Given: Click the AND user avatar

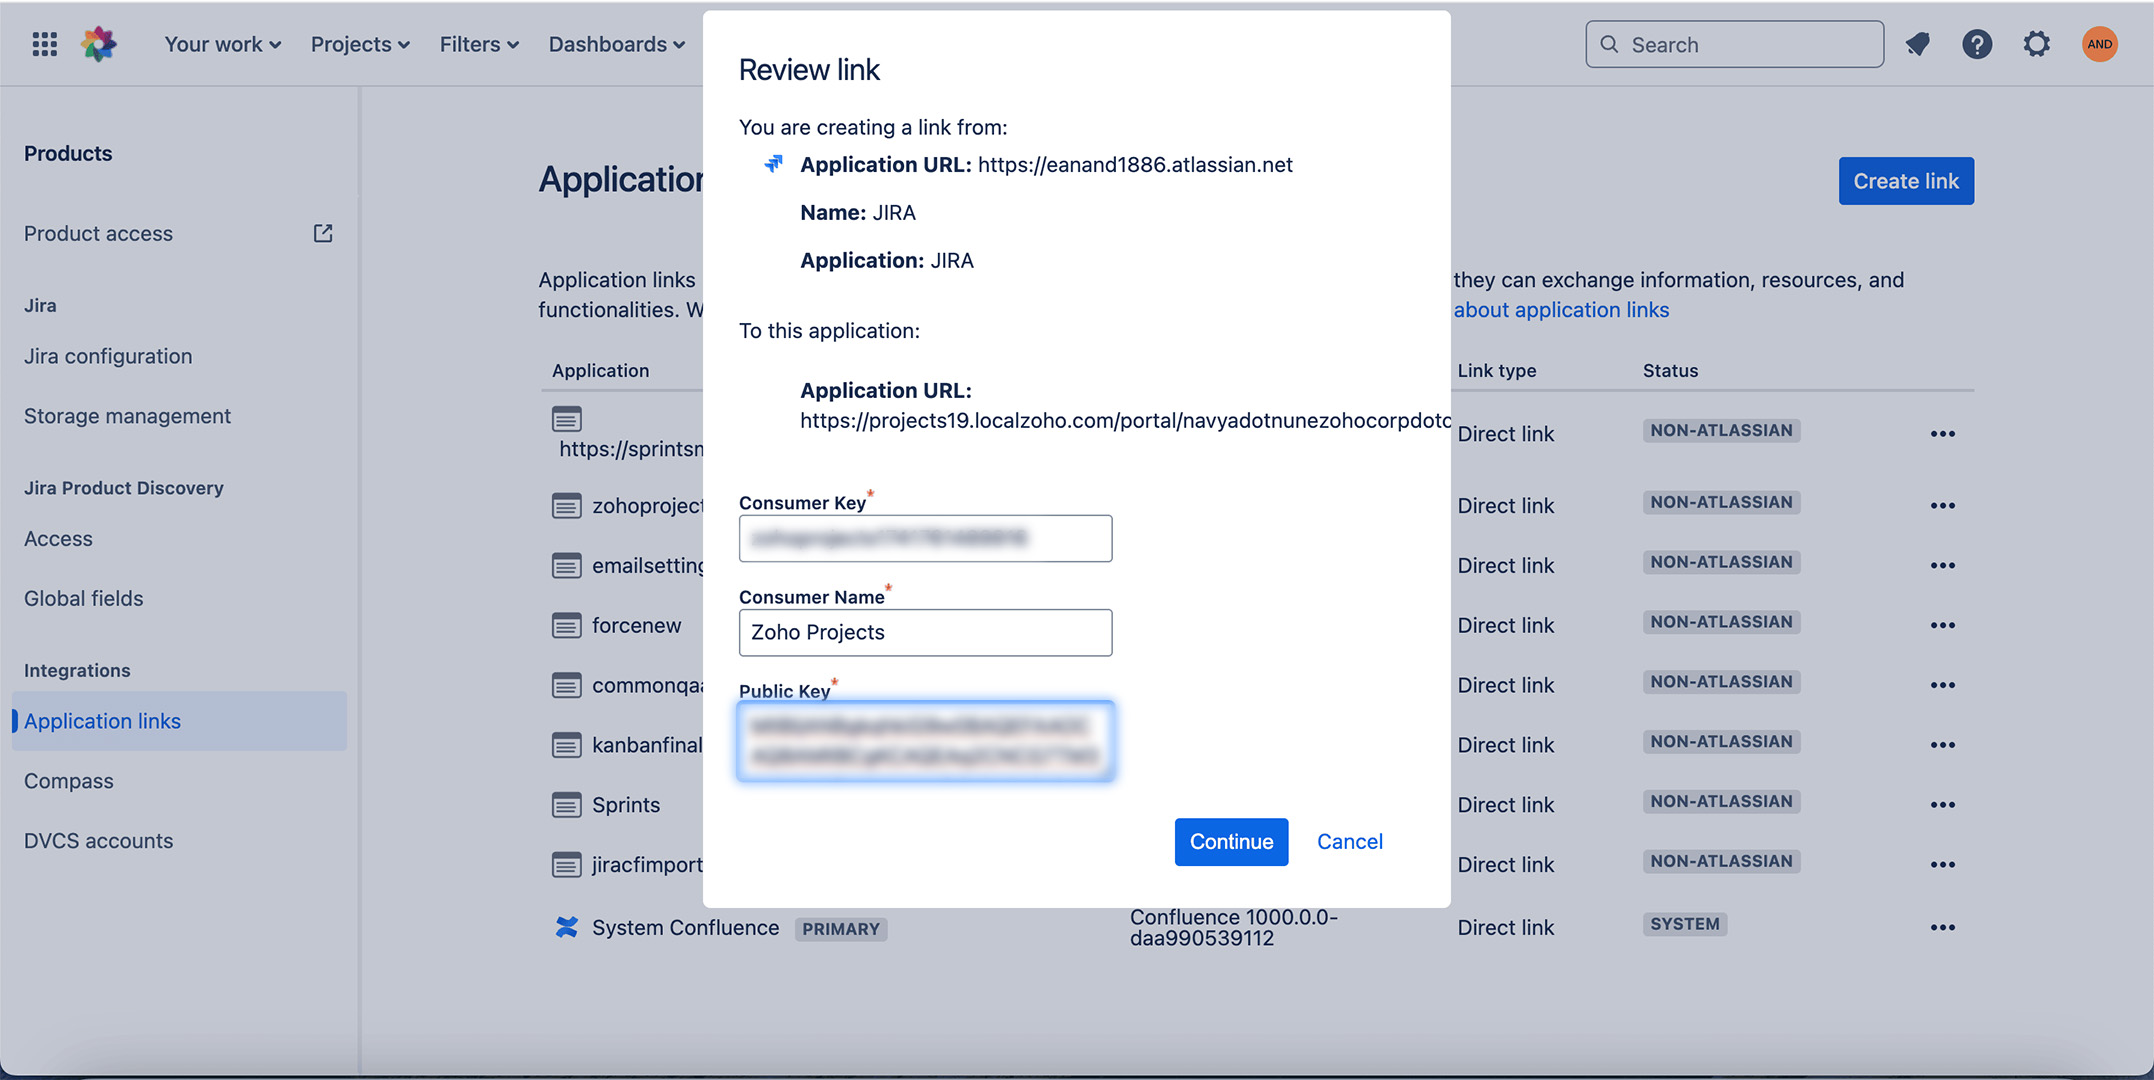Looking at the screenshot, I should [2099, 44].
